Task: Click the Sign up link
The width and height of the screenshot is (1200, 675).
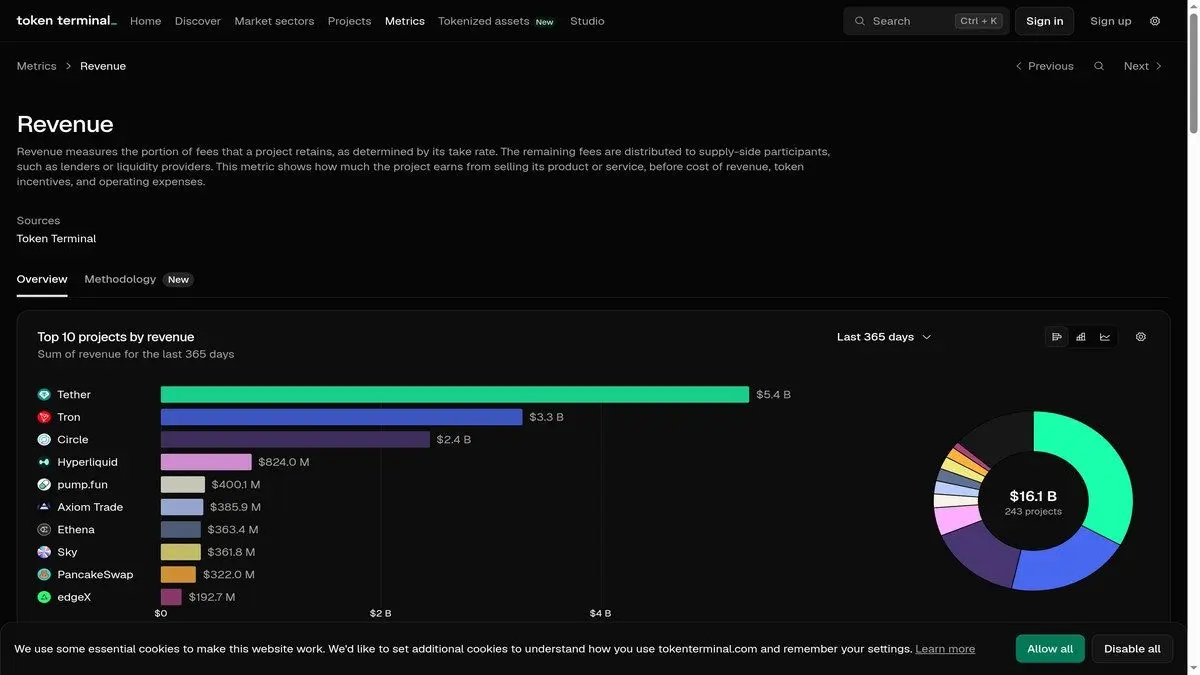Action: (1111, 21)
